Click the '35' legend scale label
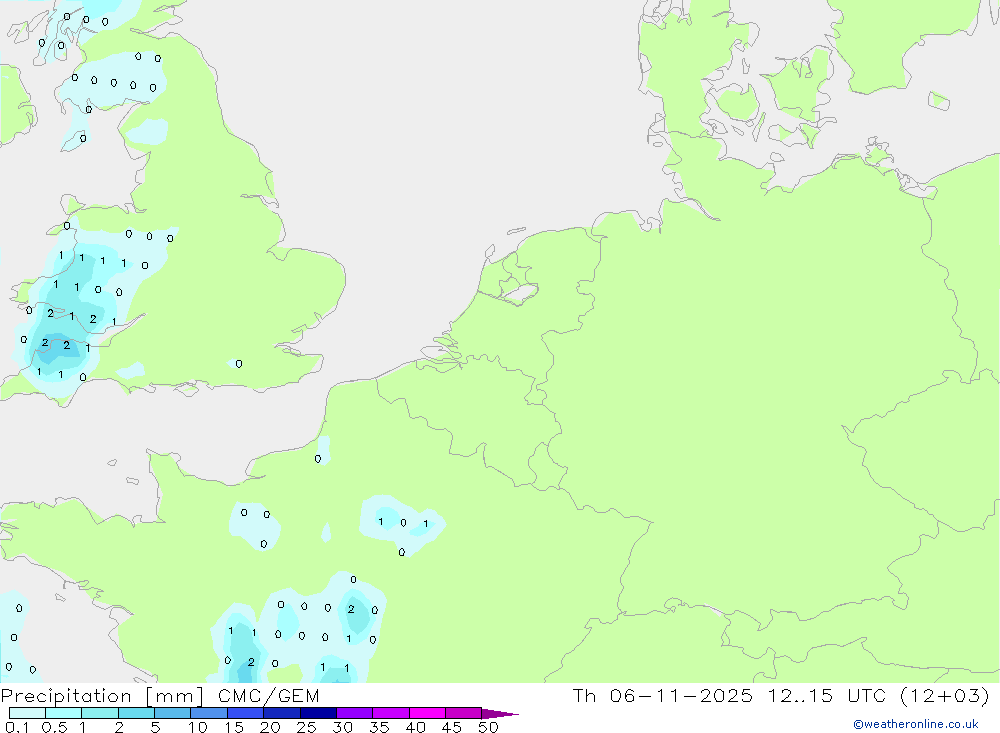 point(379,727)
